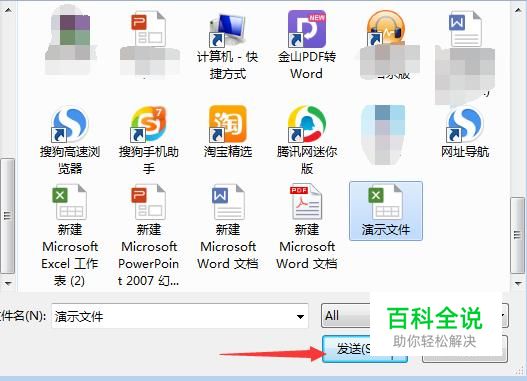Image resolution: width=527 pixels, height=381 pixels.
Task: Select the 演示文件 Excel file
Action: [386, 211]
